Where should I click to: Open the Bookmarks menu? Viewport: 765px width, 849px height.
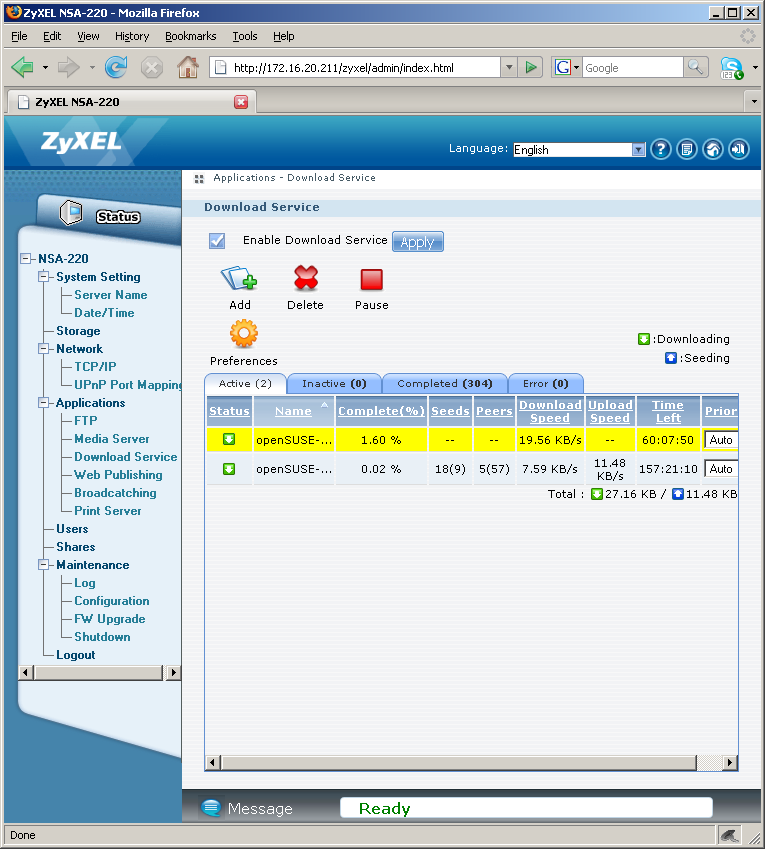pyautogui.click(x=191, y=36)
